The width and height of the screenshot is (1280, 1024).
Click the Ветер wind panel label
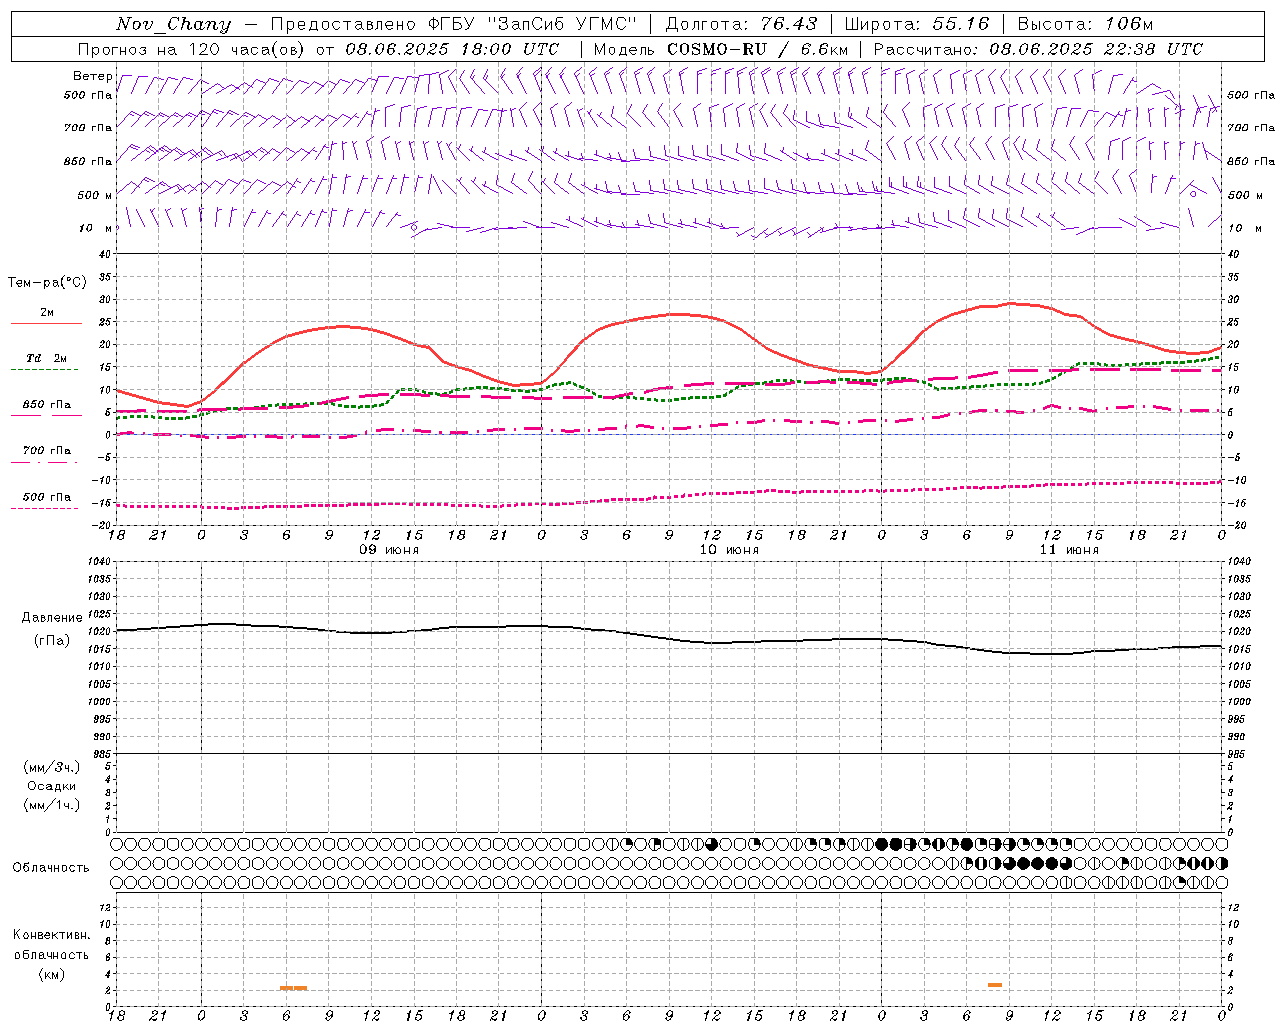pos(92,76)
